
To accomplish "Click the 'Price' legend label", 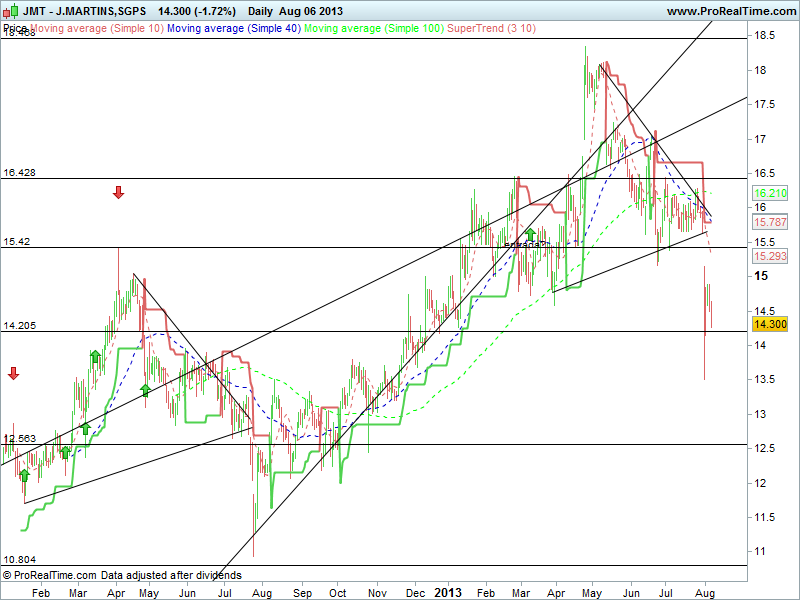I will click(15, 28).
